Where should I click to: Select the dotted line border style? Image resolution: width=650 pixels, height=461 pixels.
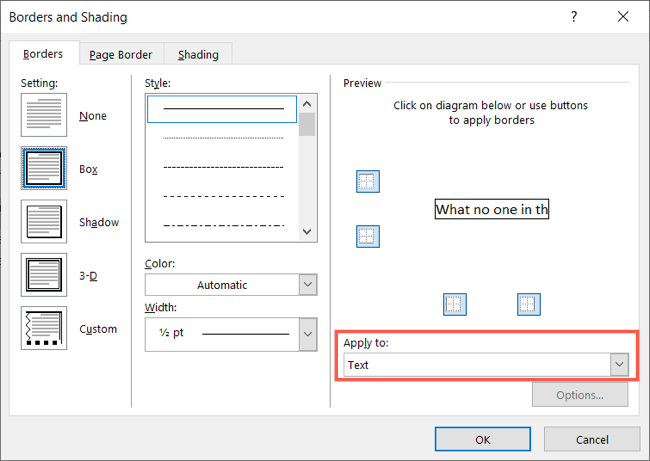point(223,138)
